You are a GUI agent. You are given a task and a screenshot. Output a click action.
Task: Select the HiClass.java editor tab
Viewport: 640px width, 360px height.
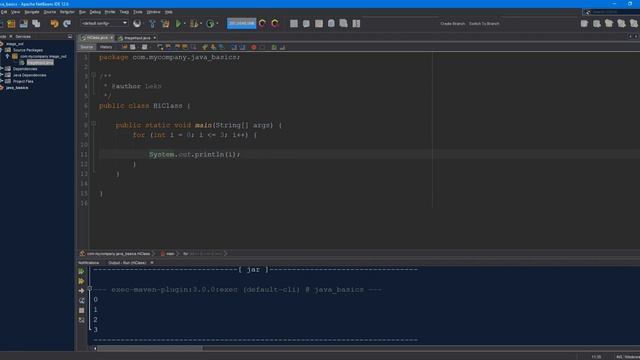[97, 38]
